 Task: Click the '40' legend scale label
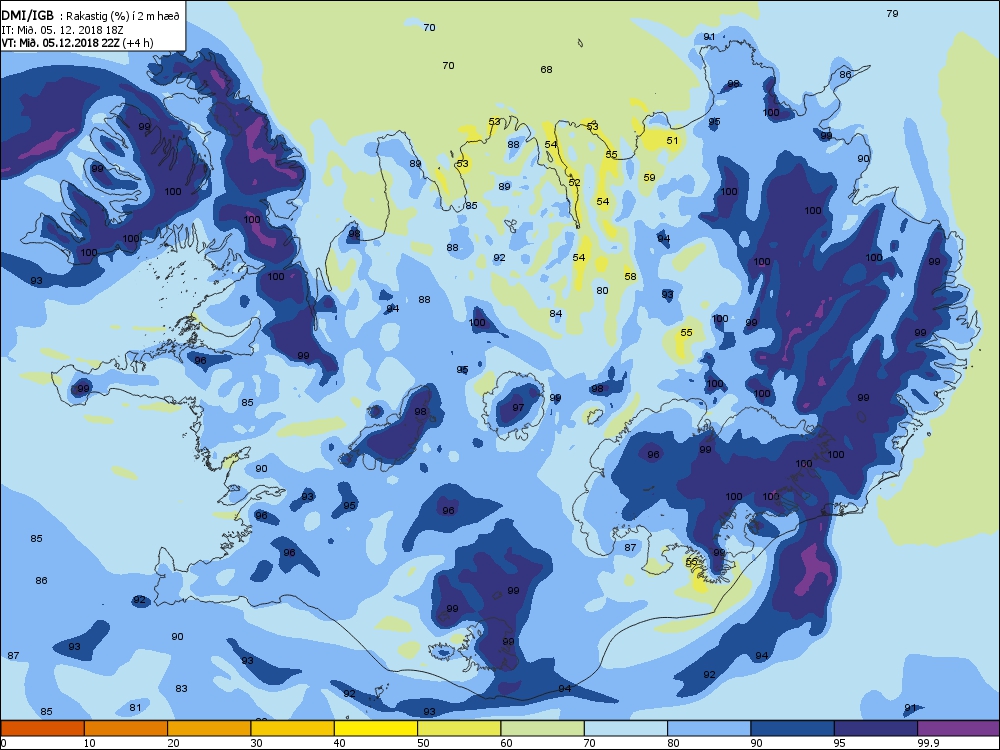click(x=340, y=743)
